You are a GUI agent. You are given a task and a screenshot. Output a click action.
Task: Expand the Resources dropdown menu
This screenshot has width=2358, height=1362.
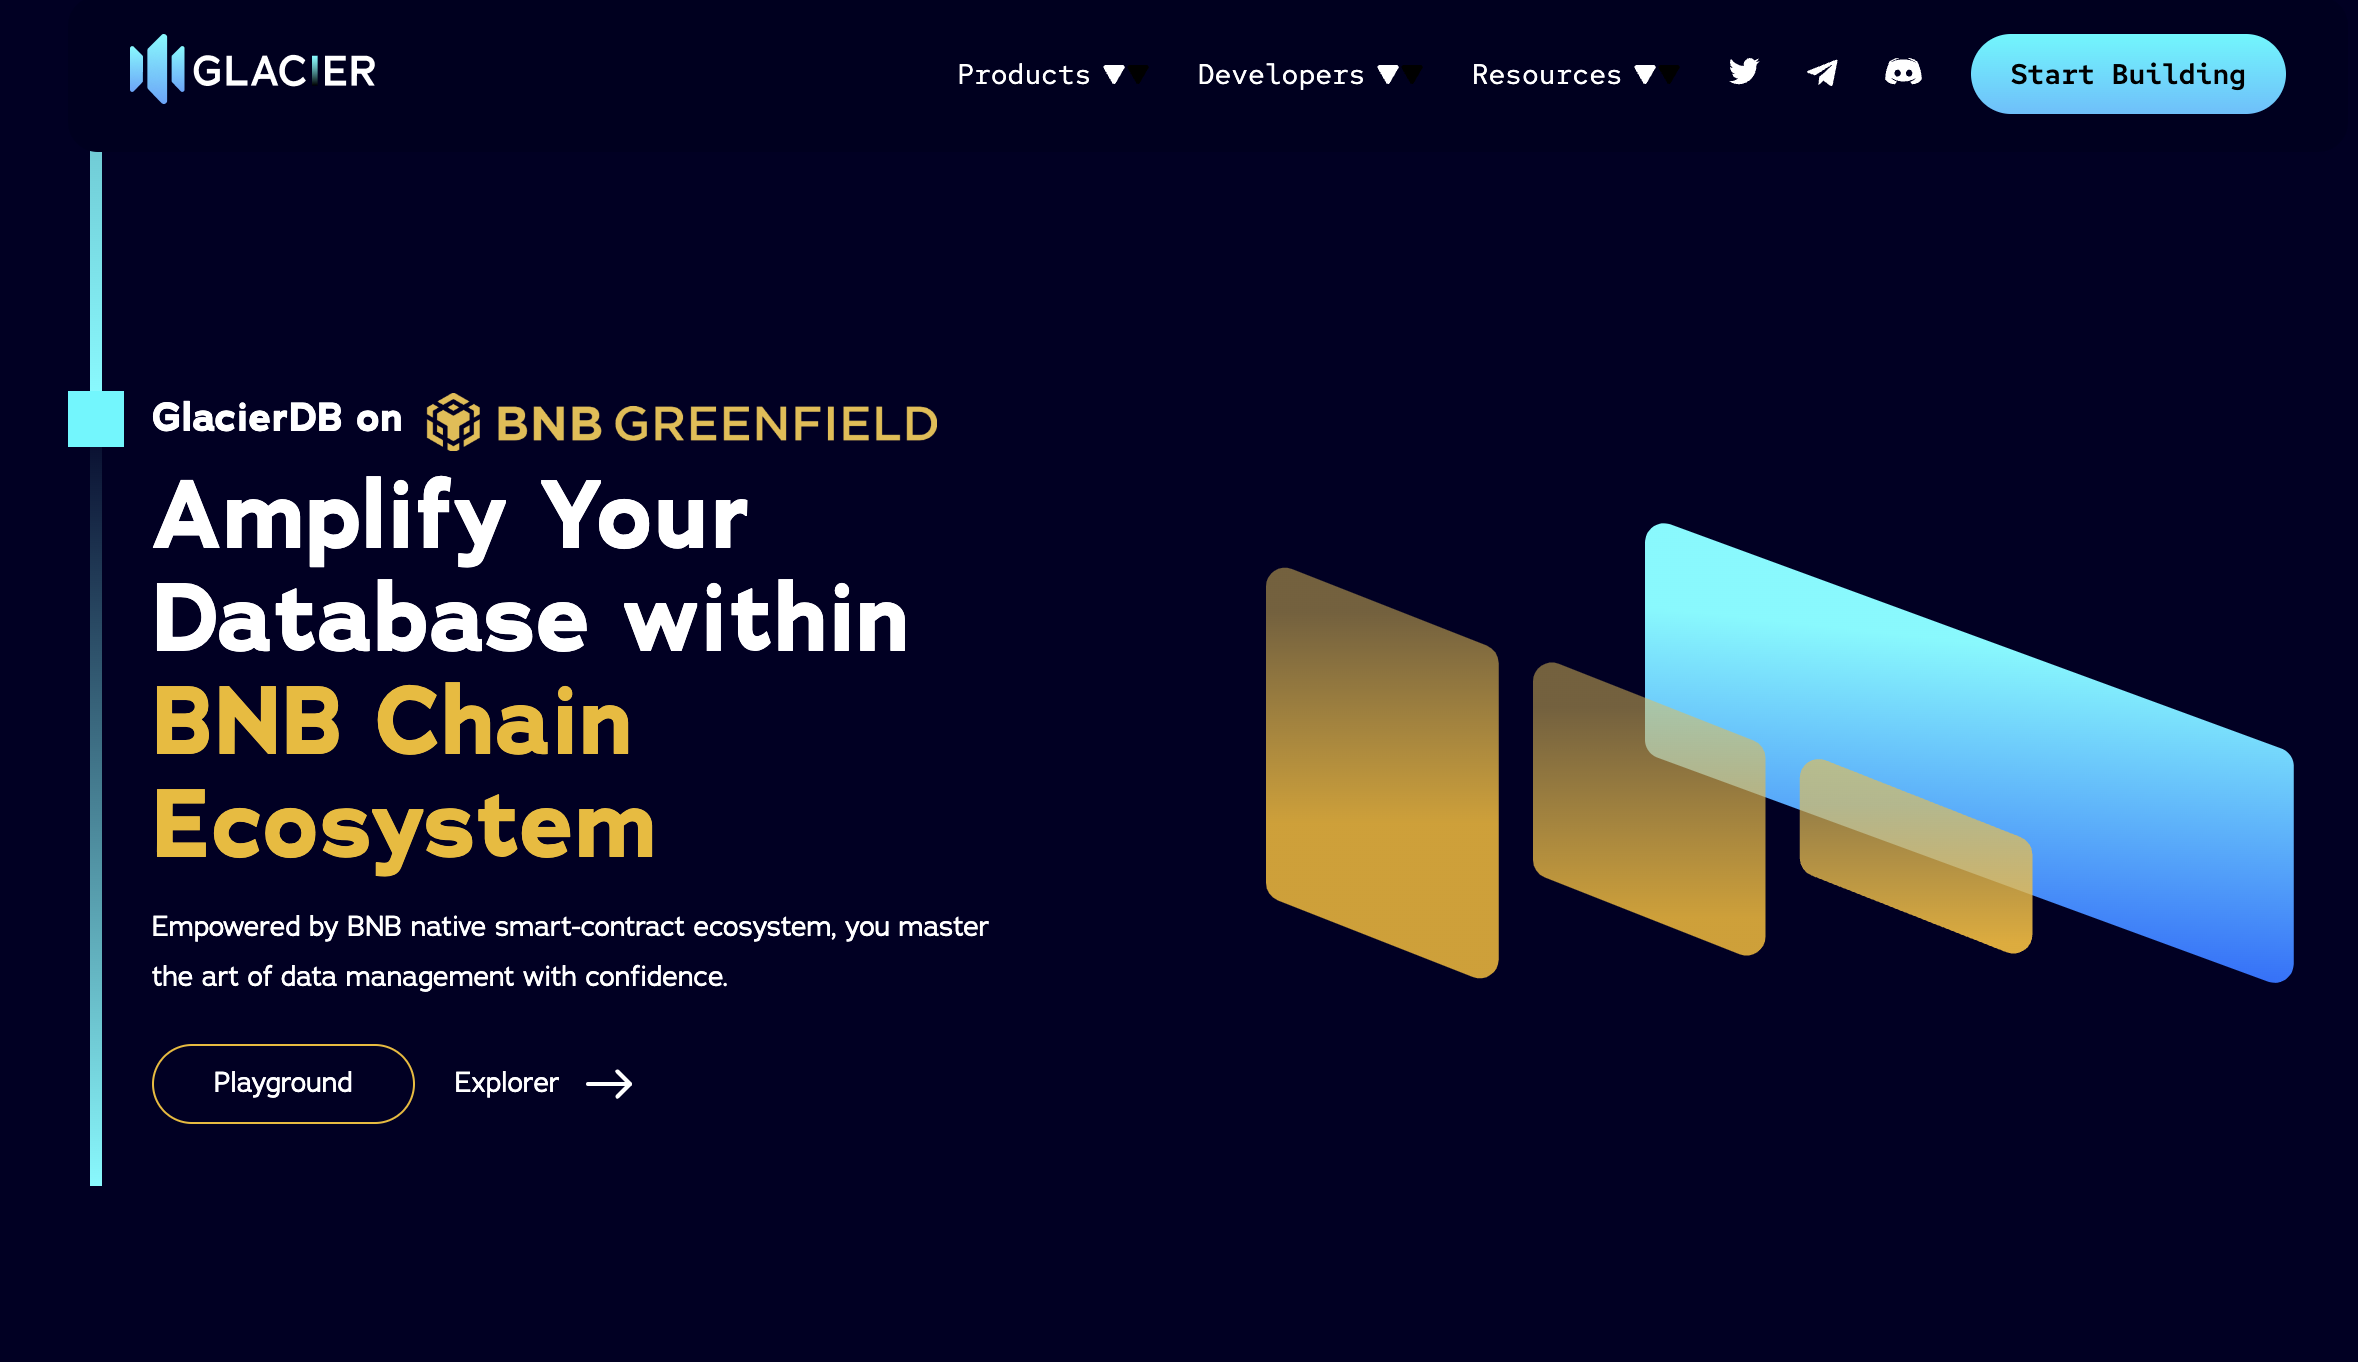[x=1564, y=73]
